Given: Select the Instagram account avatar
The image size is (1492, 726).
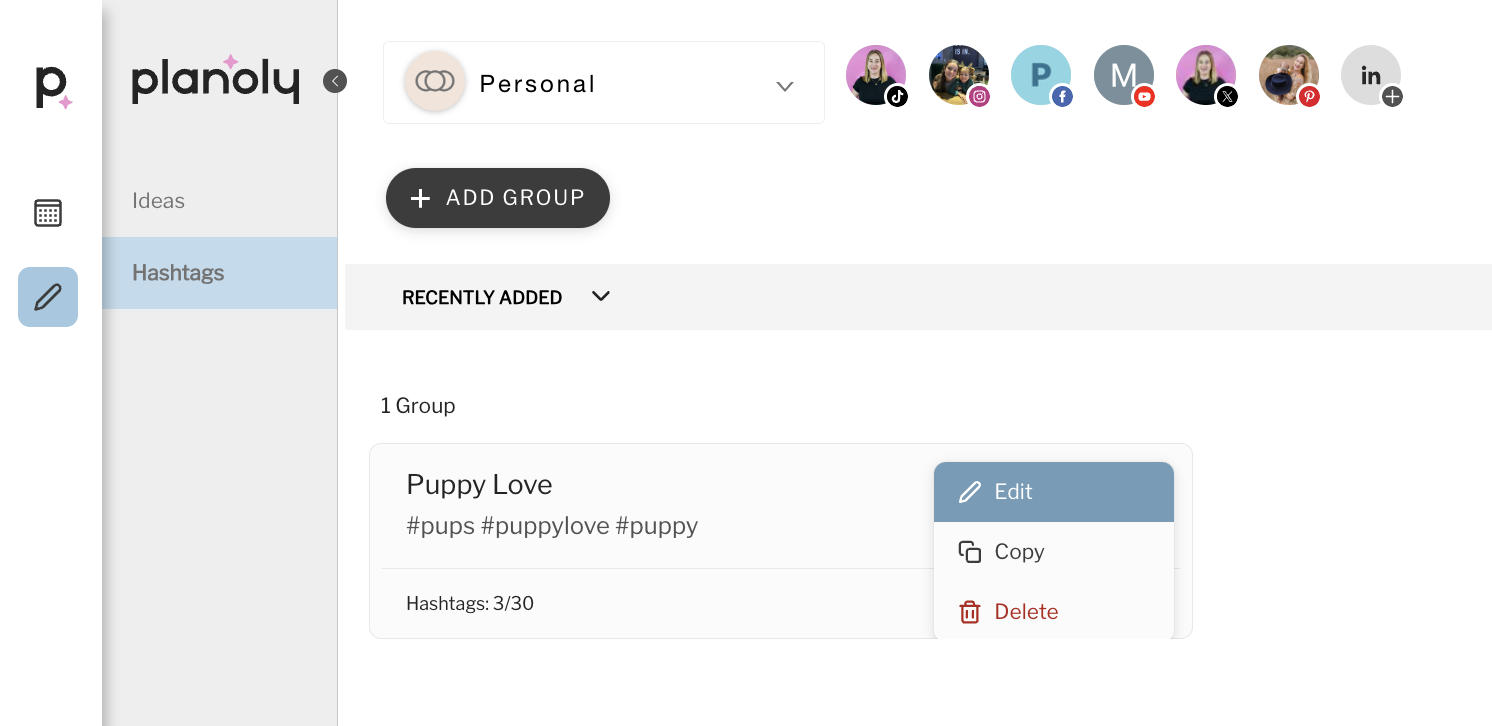Looking at the screenshot, I should point(959,75).
